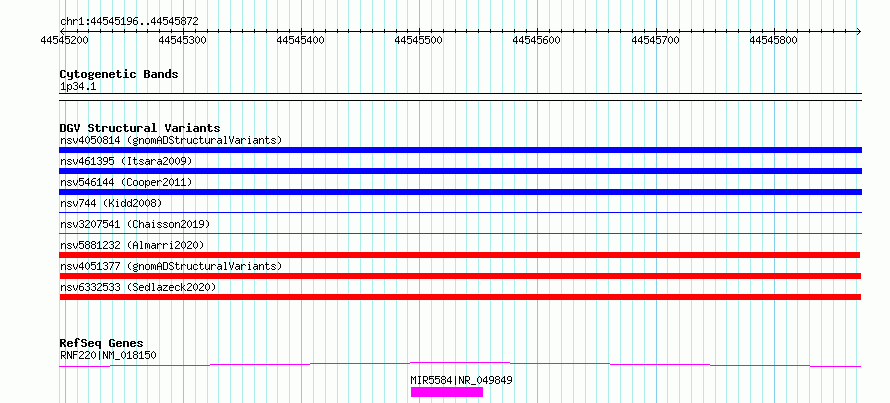Click ruler tick label 44545400
Image resolution: width=890 pixels, height=403 pixels.
click(301, 40)
